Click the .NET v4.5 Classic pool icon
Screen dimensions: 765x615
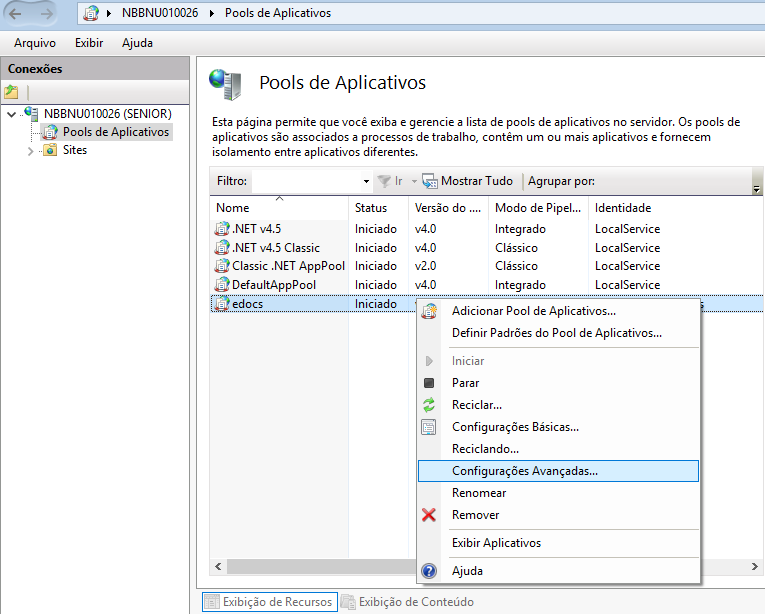[x=222, y=247]
